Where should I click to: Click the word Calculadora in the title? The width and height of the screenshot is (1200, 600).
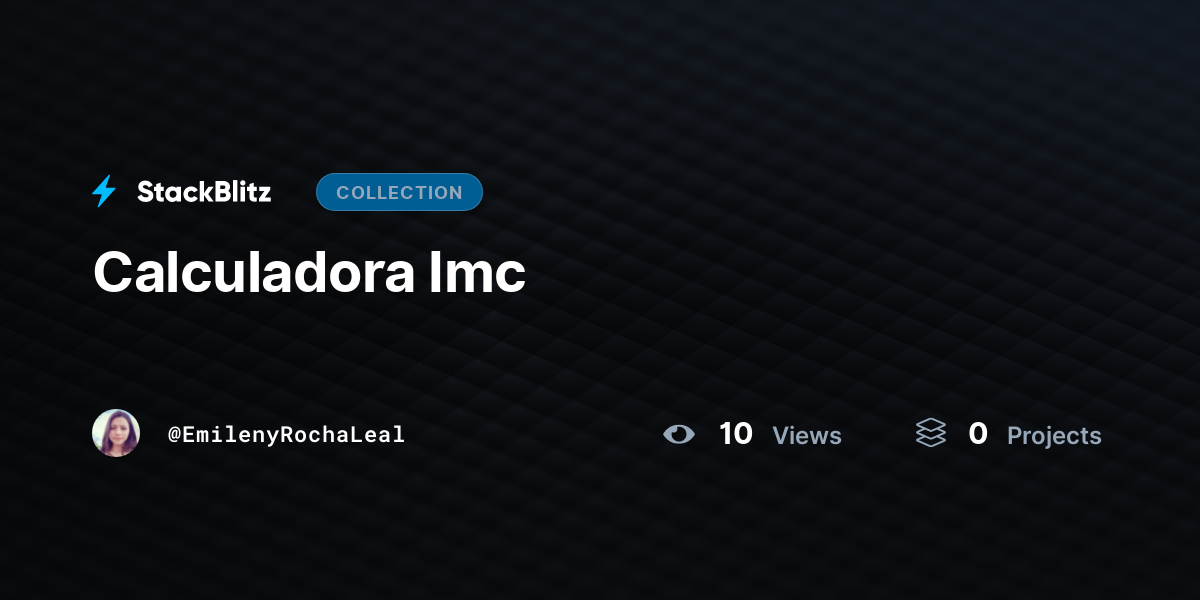tap(253, 271)
